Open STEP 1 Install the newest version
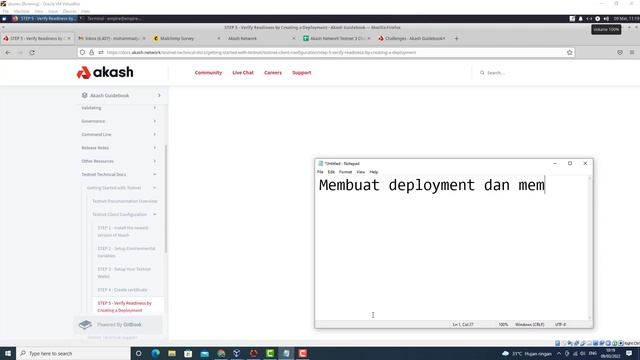The image size is (640, 360). [123, 231]
